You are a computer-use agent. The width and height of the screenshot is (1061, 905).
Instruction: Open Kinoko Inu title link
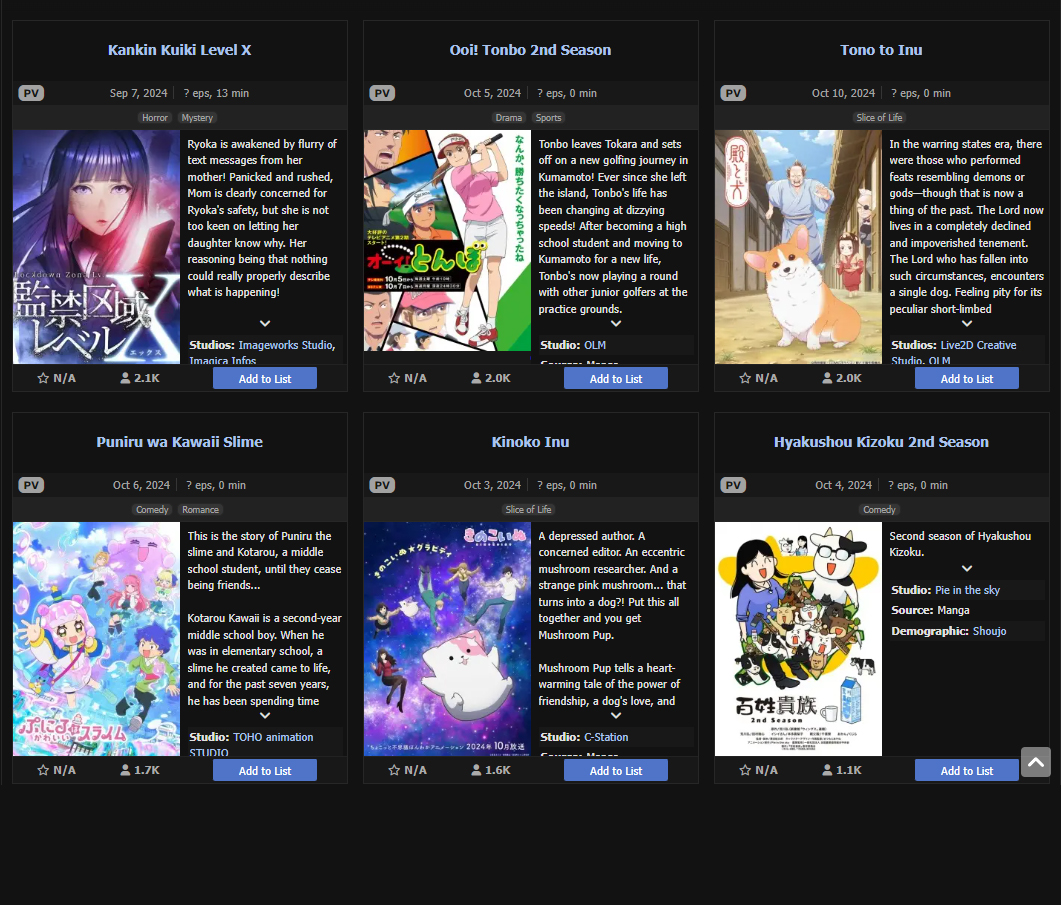coord(530,442)
